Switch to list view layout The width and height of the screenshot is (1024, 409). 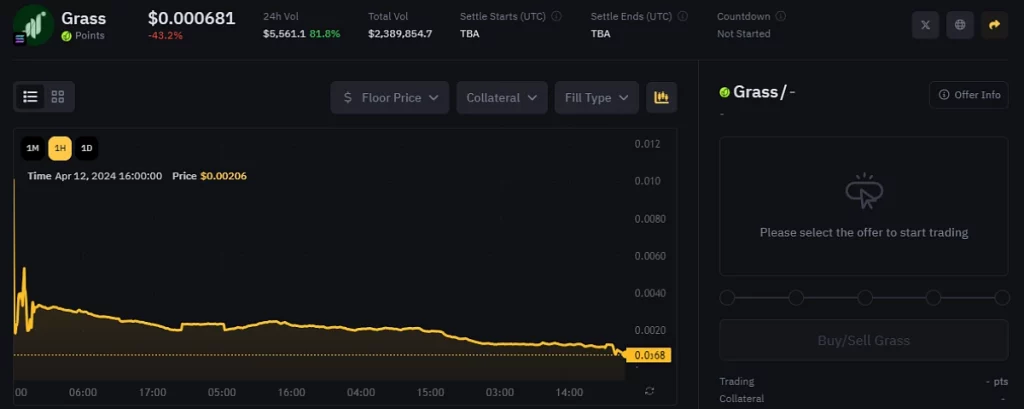pyautogui.click(x=31, y=97)
